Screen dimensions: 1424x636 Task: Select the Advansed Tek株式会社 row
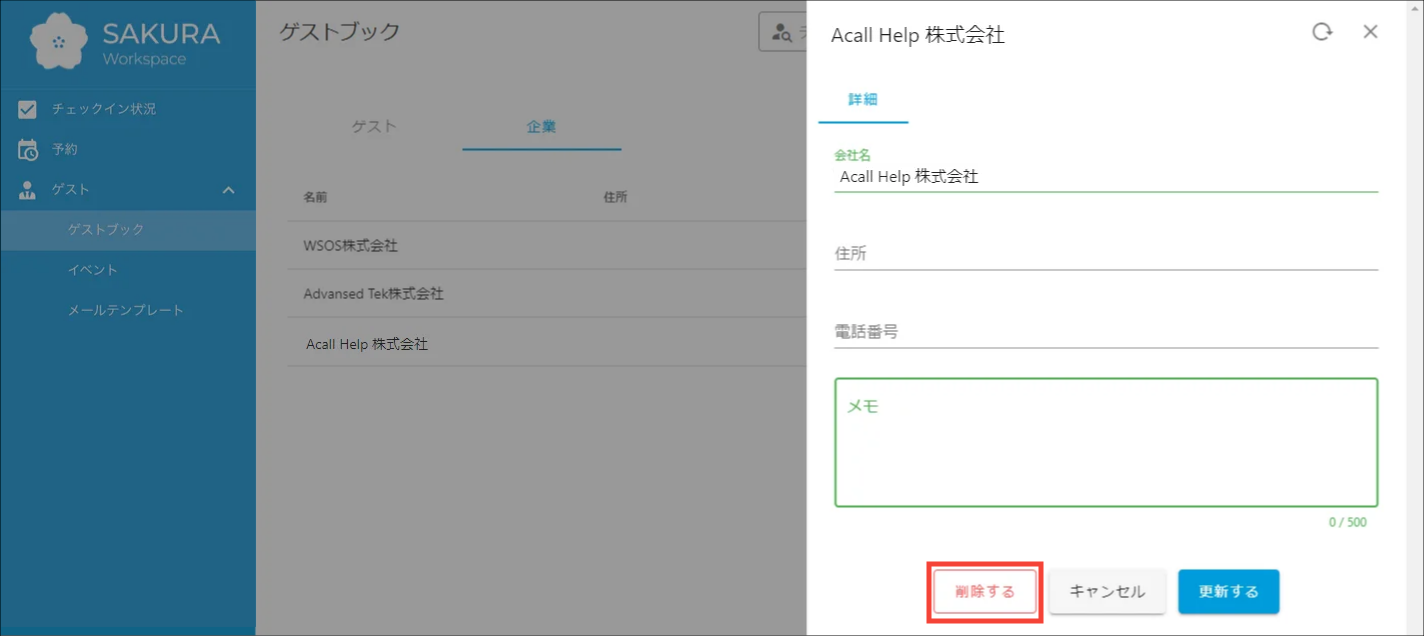tap(547, 294)
